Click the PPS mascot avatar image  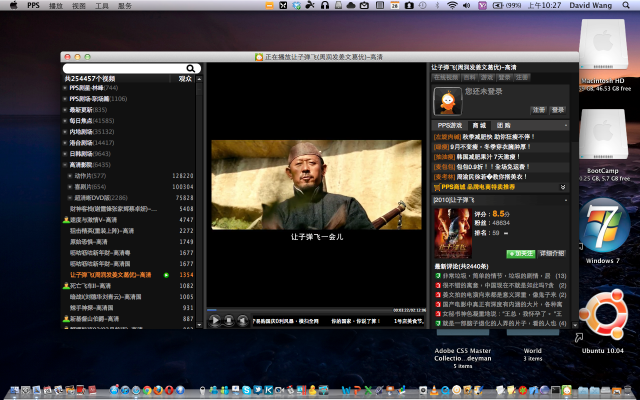[x=448, y=101]
